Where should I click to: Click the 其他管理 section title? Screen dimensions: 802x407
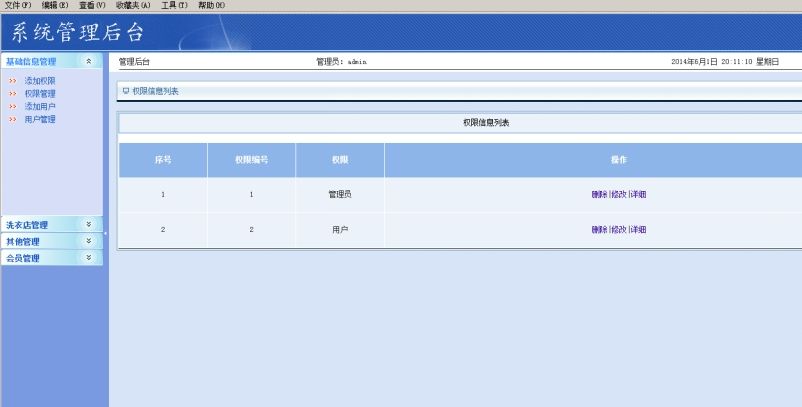point(23,241)
